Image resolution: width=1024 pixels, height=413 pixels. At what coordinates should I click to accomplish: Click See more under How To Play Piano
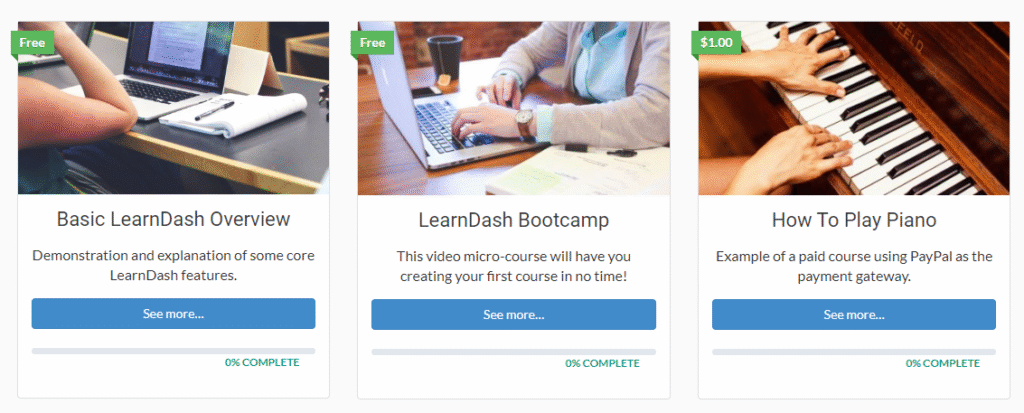(854, 314)
